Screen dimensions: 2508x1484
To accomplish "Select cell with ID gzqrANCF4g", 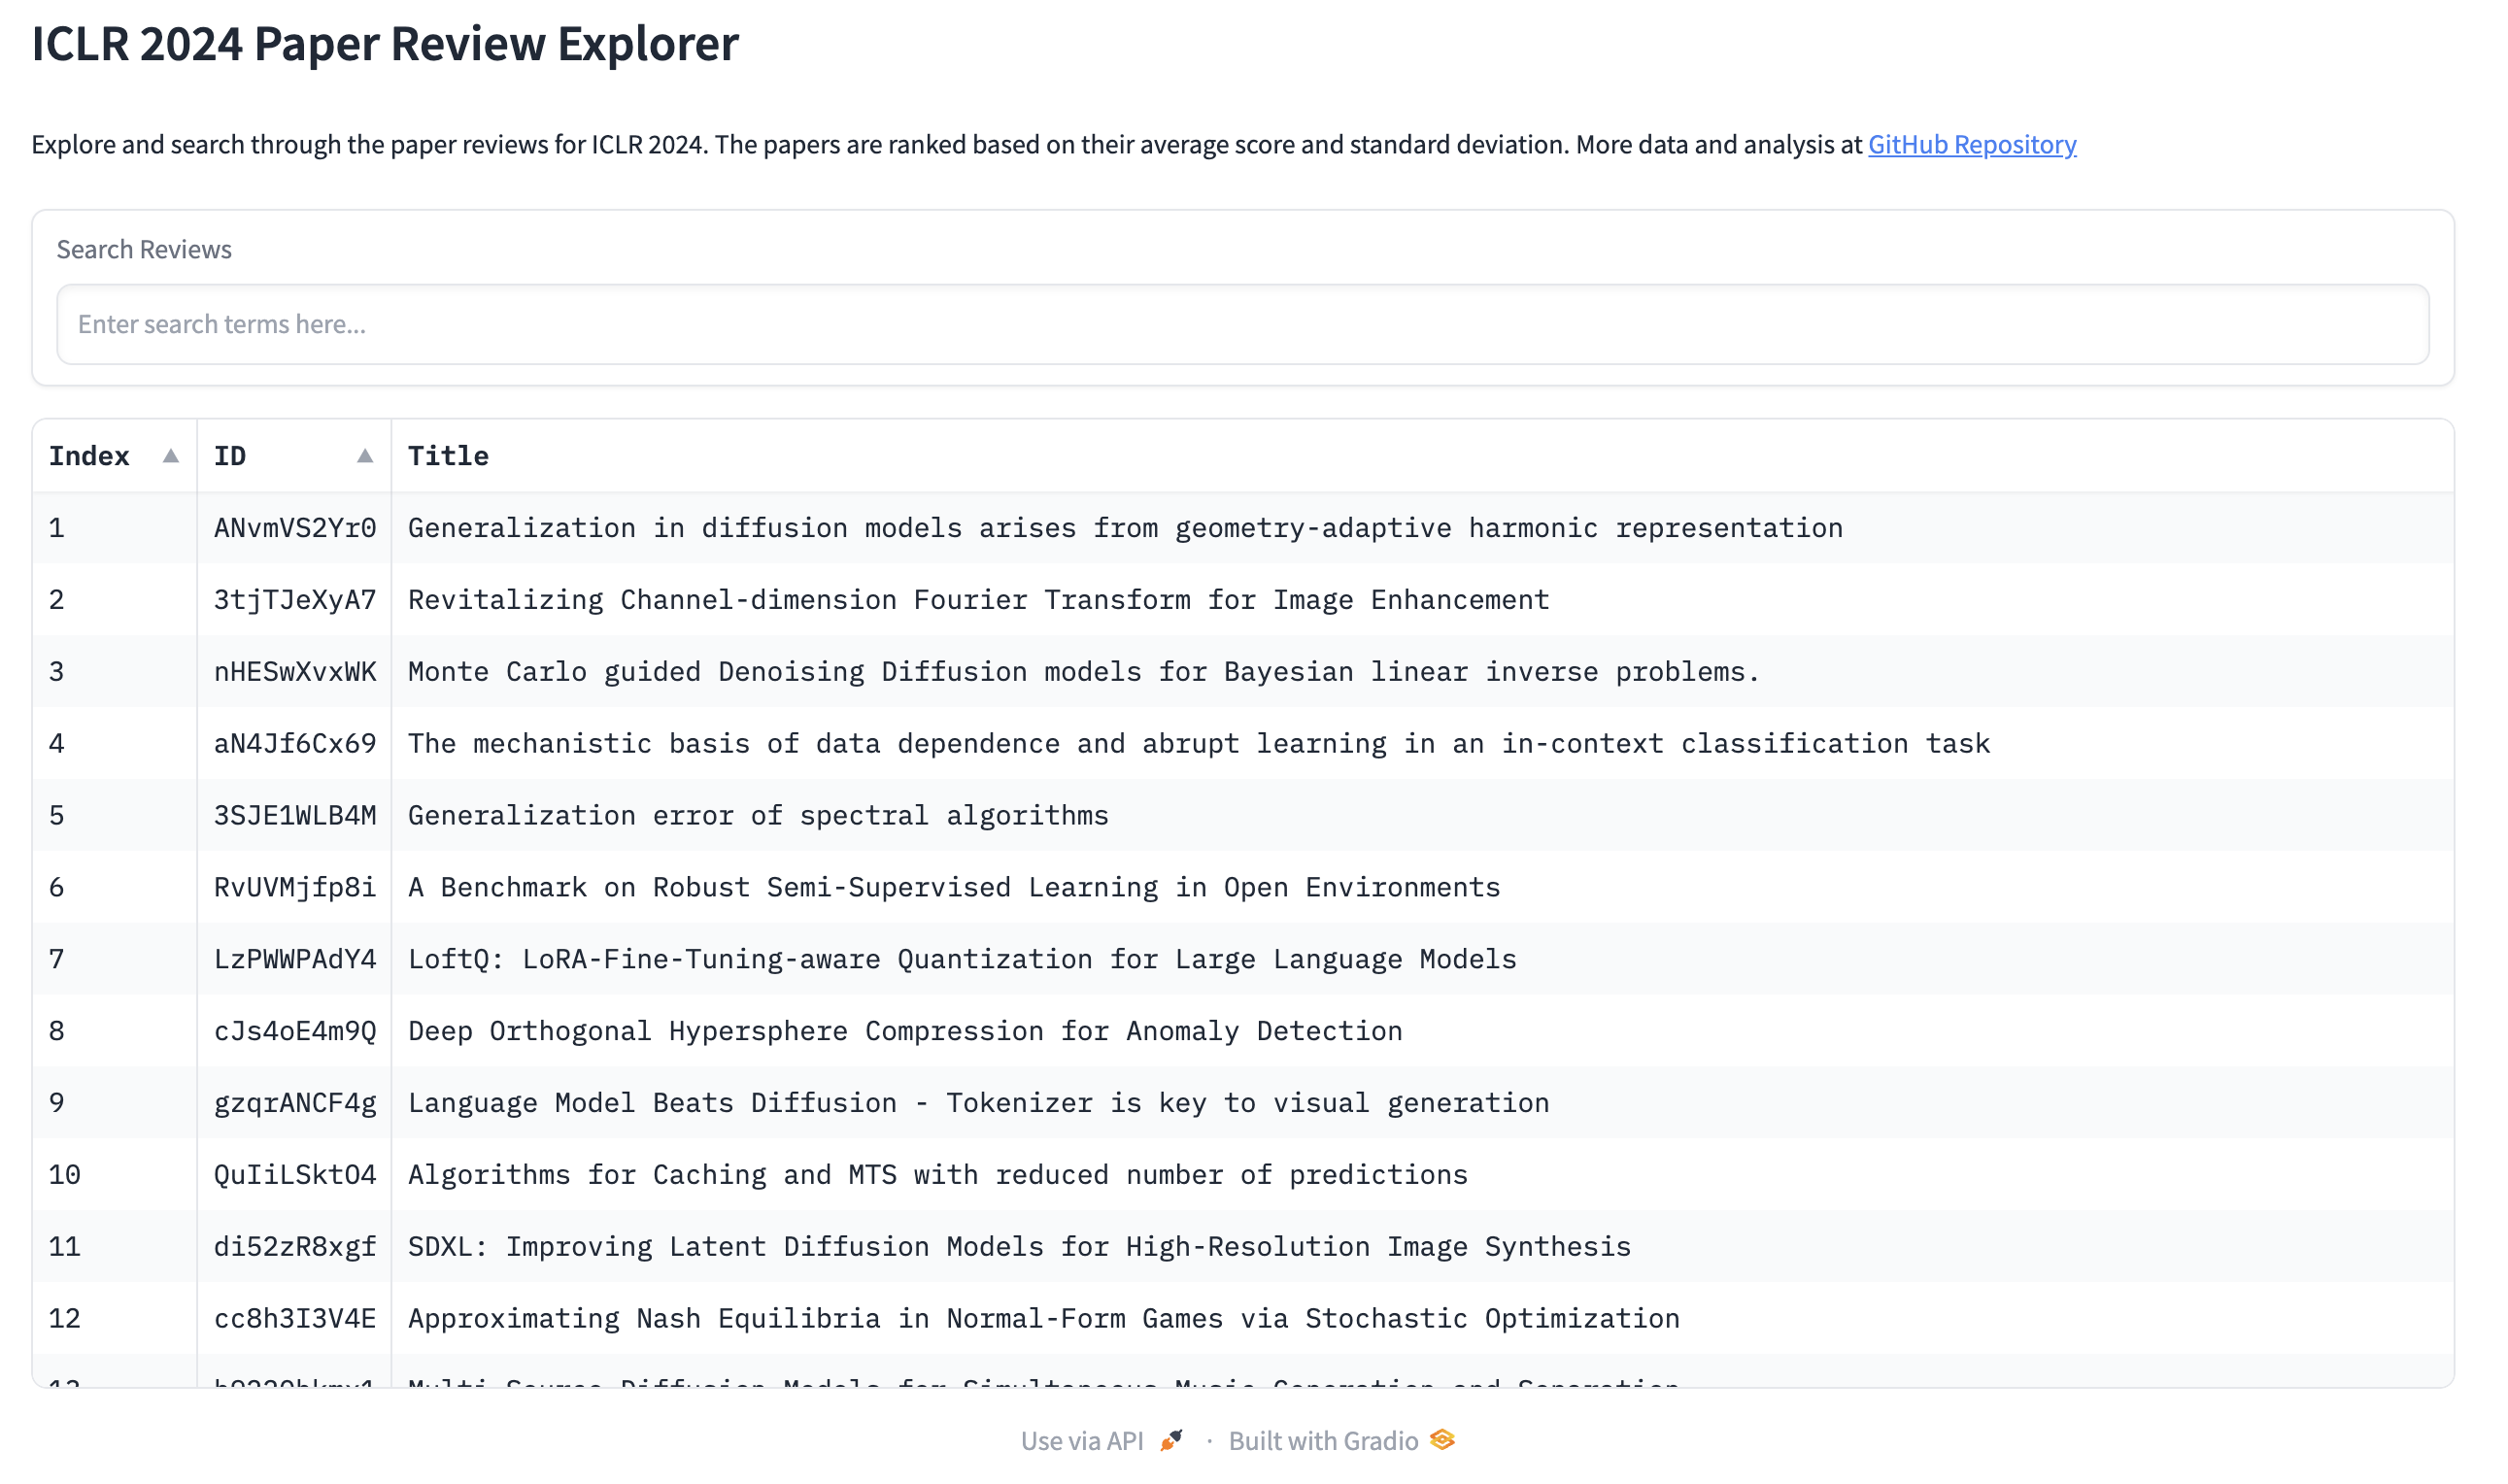I will (295, 1103).
